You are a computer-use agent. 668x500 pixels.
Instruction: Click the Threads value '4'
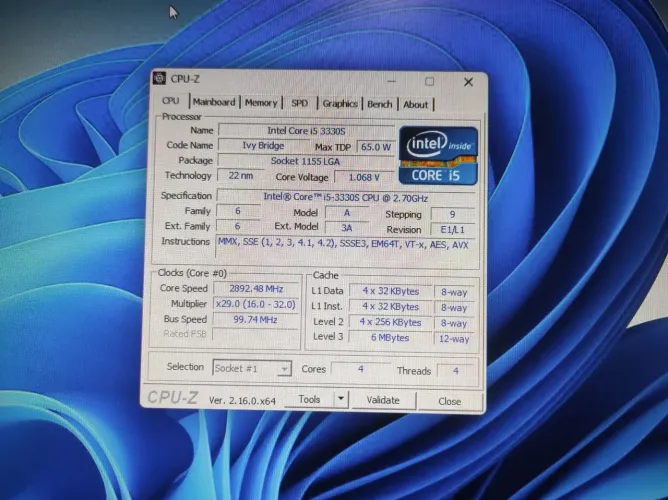click(x=455, y=371)
